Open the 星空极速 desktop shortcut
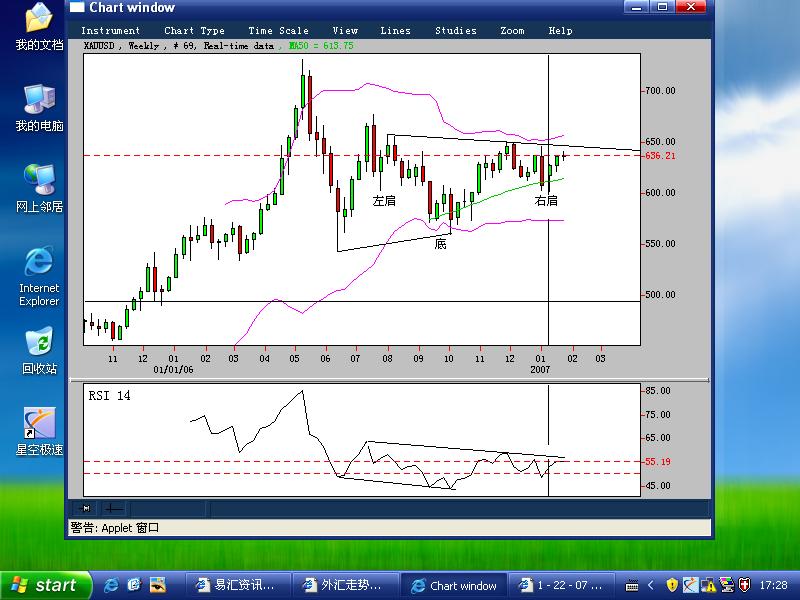This screenshot has height=600, width=800. click(39, 431)
